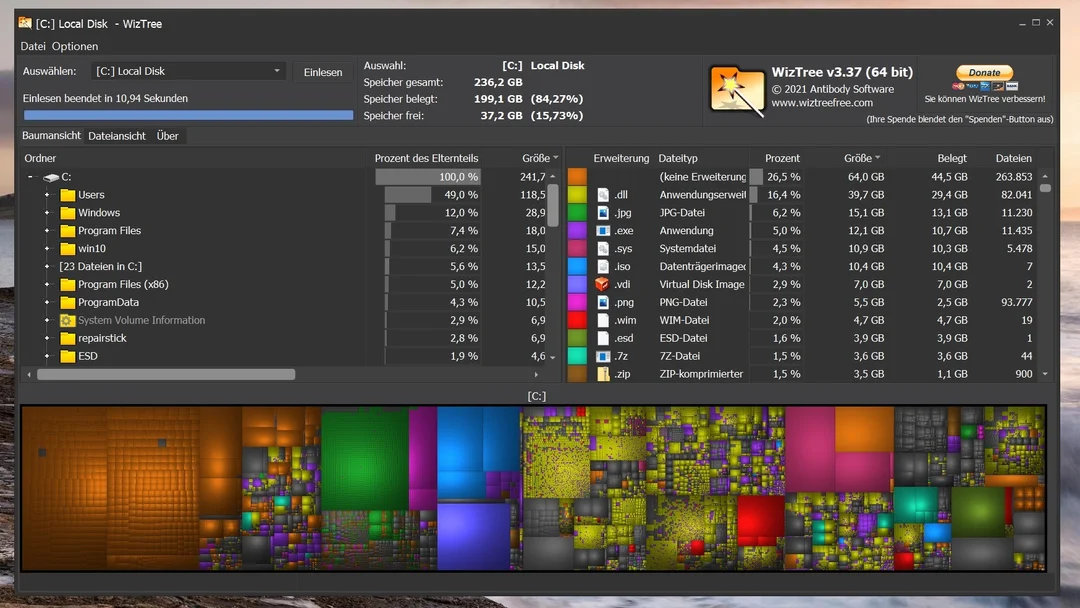This screenshot has height=608, width=1080.
Task: Expand the Windows folder node
Action: tap(47, 213)
